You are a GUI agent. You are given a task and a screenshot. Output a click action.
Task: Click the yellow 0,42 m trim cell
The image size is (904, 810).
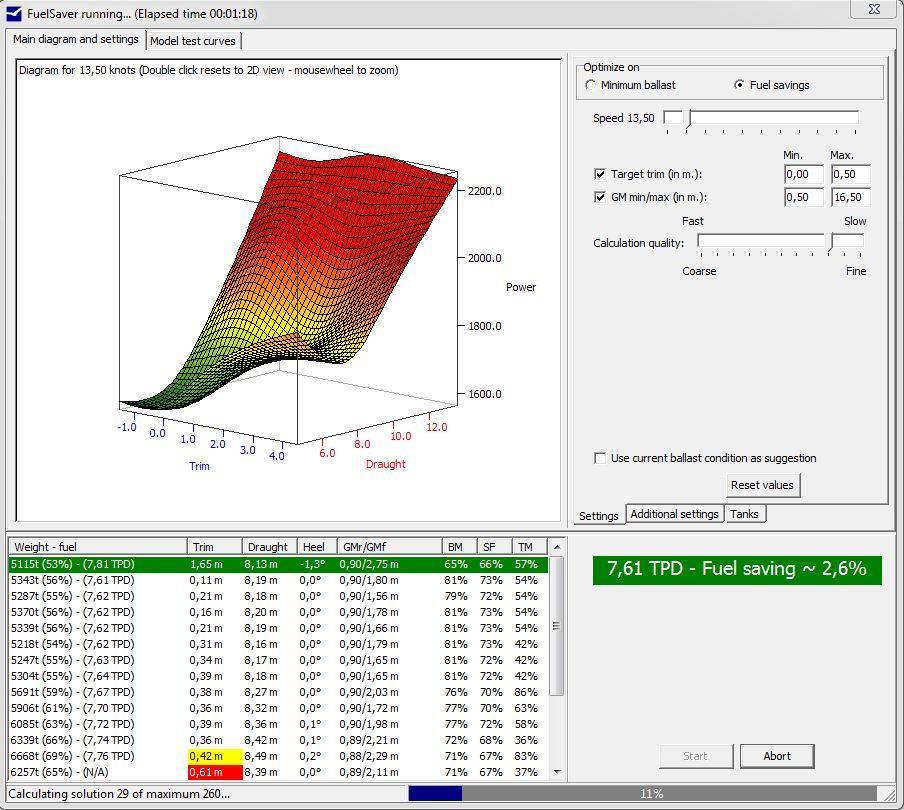point(215,756)
